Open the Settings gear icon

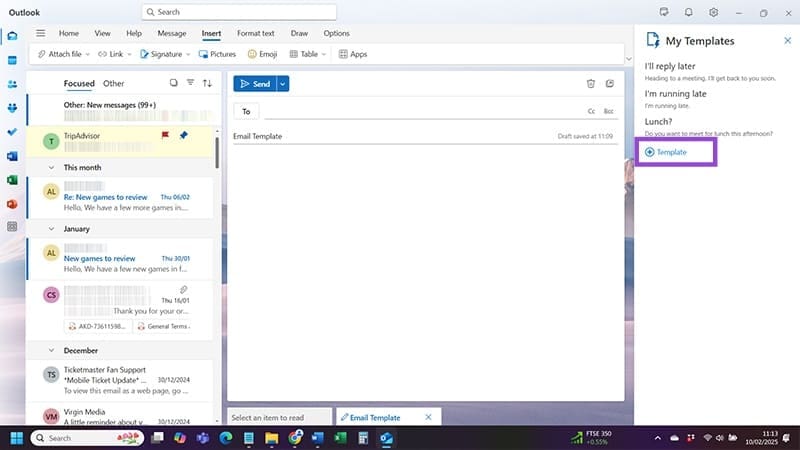click(x=713, y=12)
